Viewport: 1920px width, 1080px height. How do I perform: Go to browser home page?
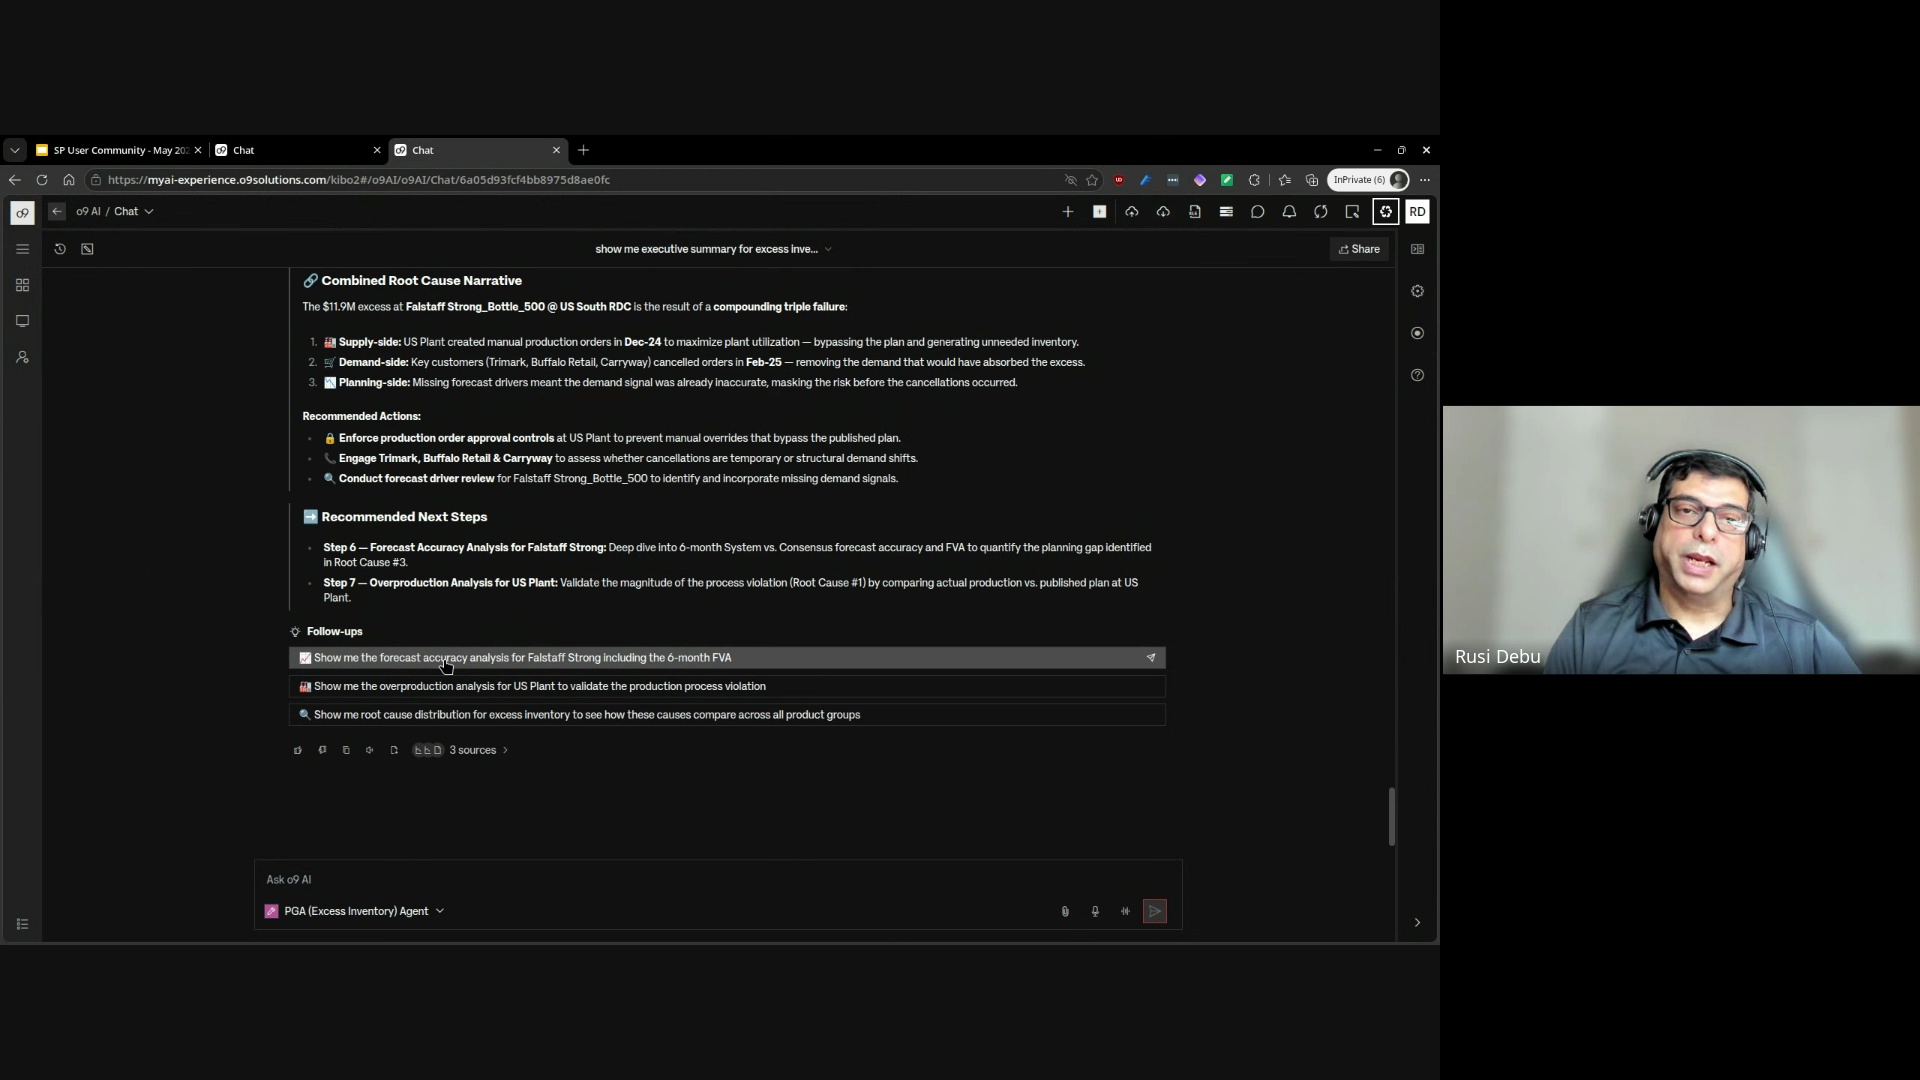click(69, 180)
